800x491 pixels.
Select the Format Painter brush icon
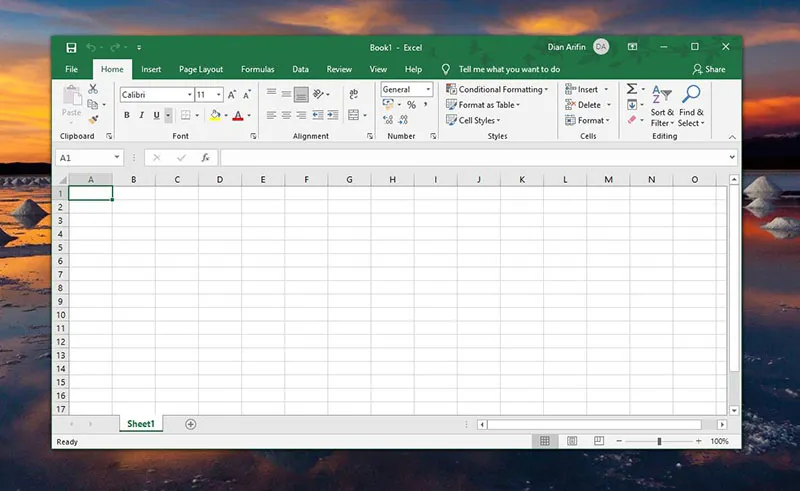[93, 120]
